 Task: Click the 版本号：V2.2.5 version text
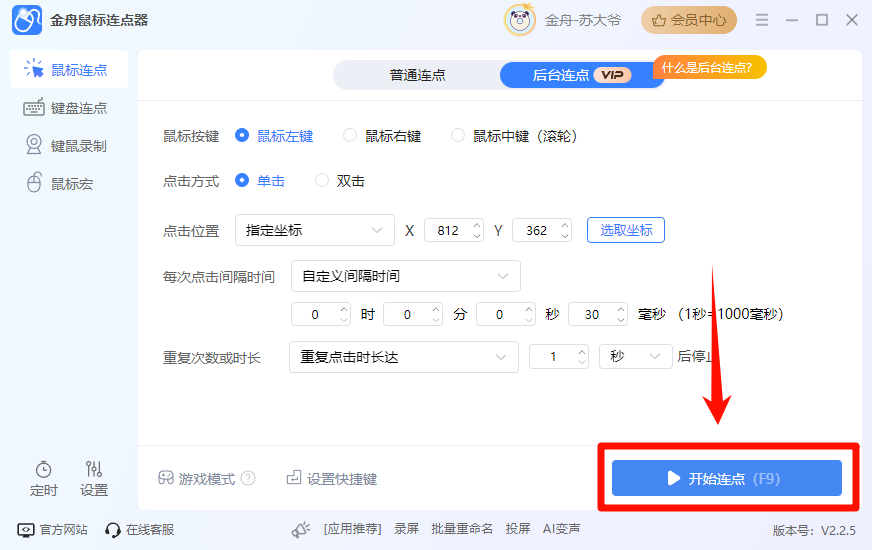click(x=814, y=531)
